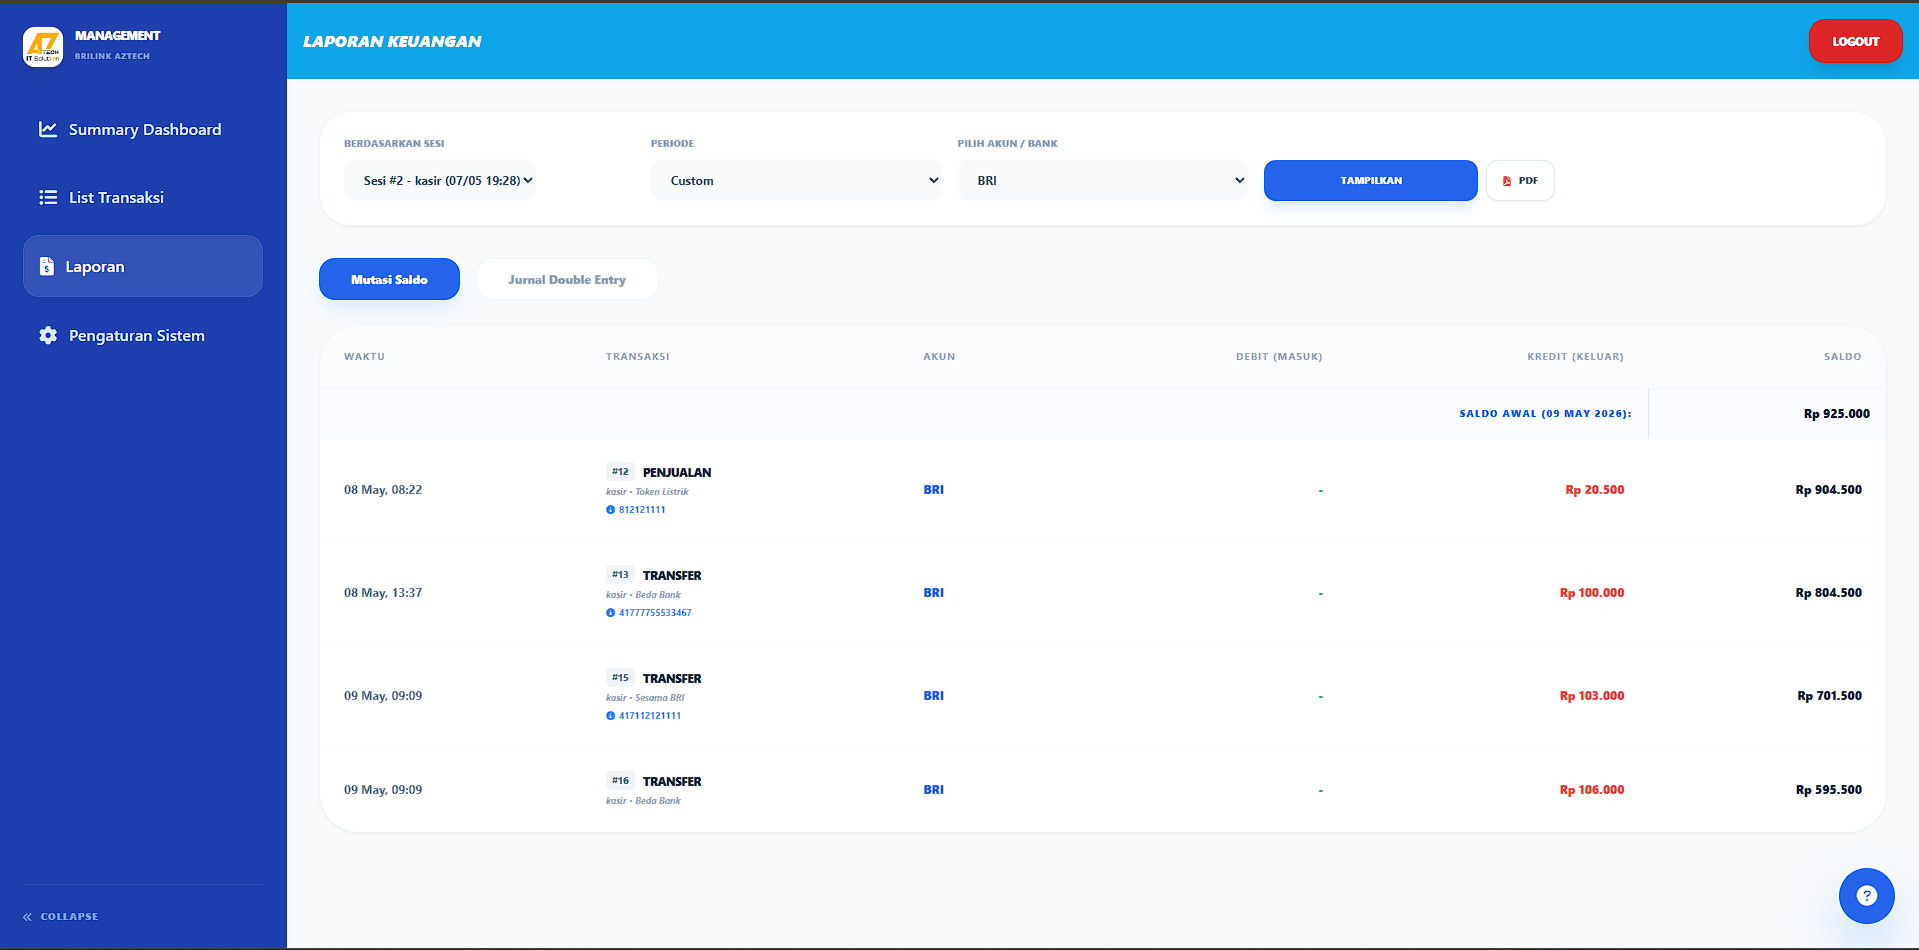
Task: Collapse the sidebar using the chevron
Action: tap(27, 916)
